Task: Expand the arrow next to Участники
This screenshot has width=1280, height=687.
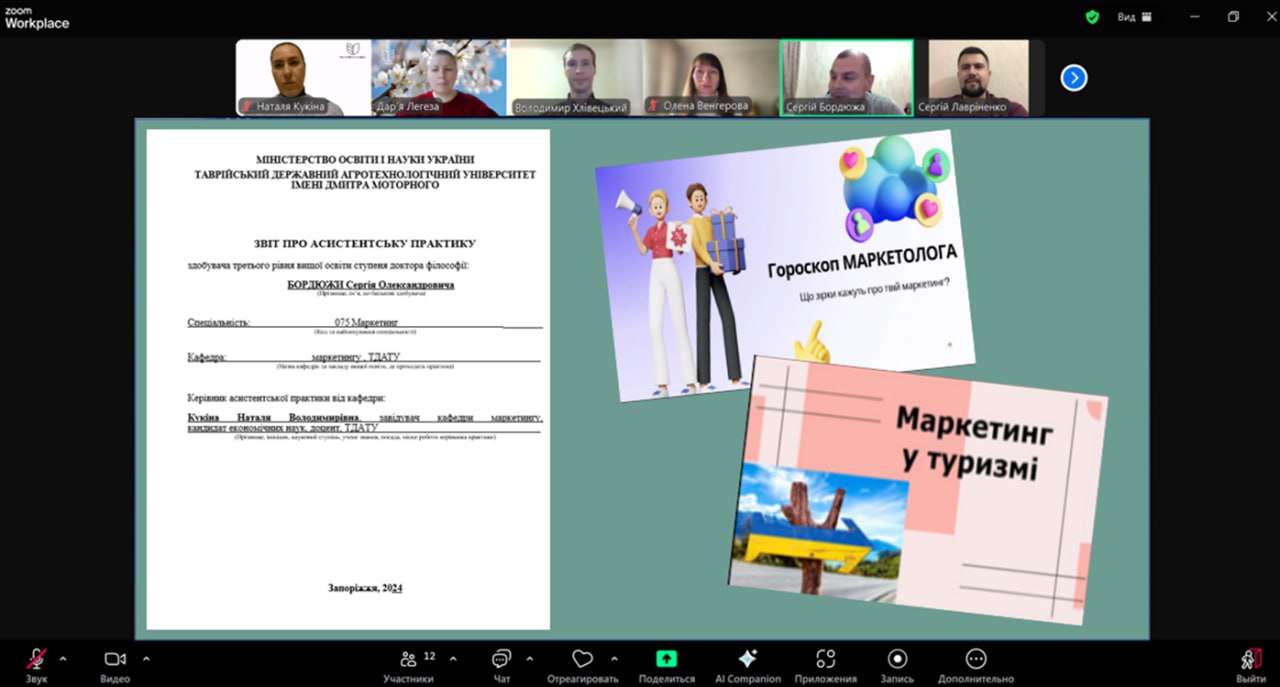Action: pyautogui.click(x=453, y=659)
